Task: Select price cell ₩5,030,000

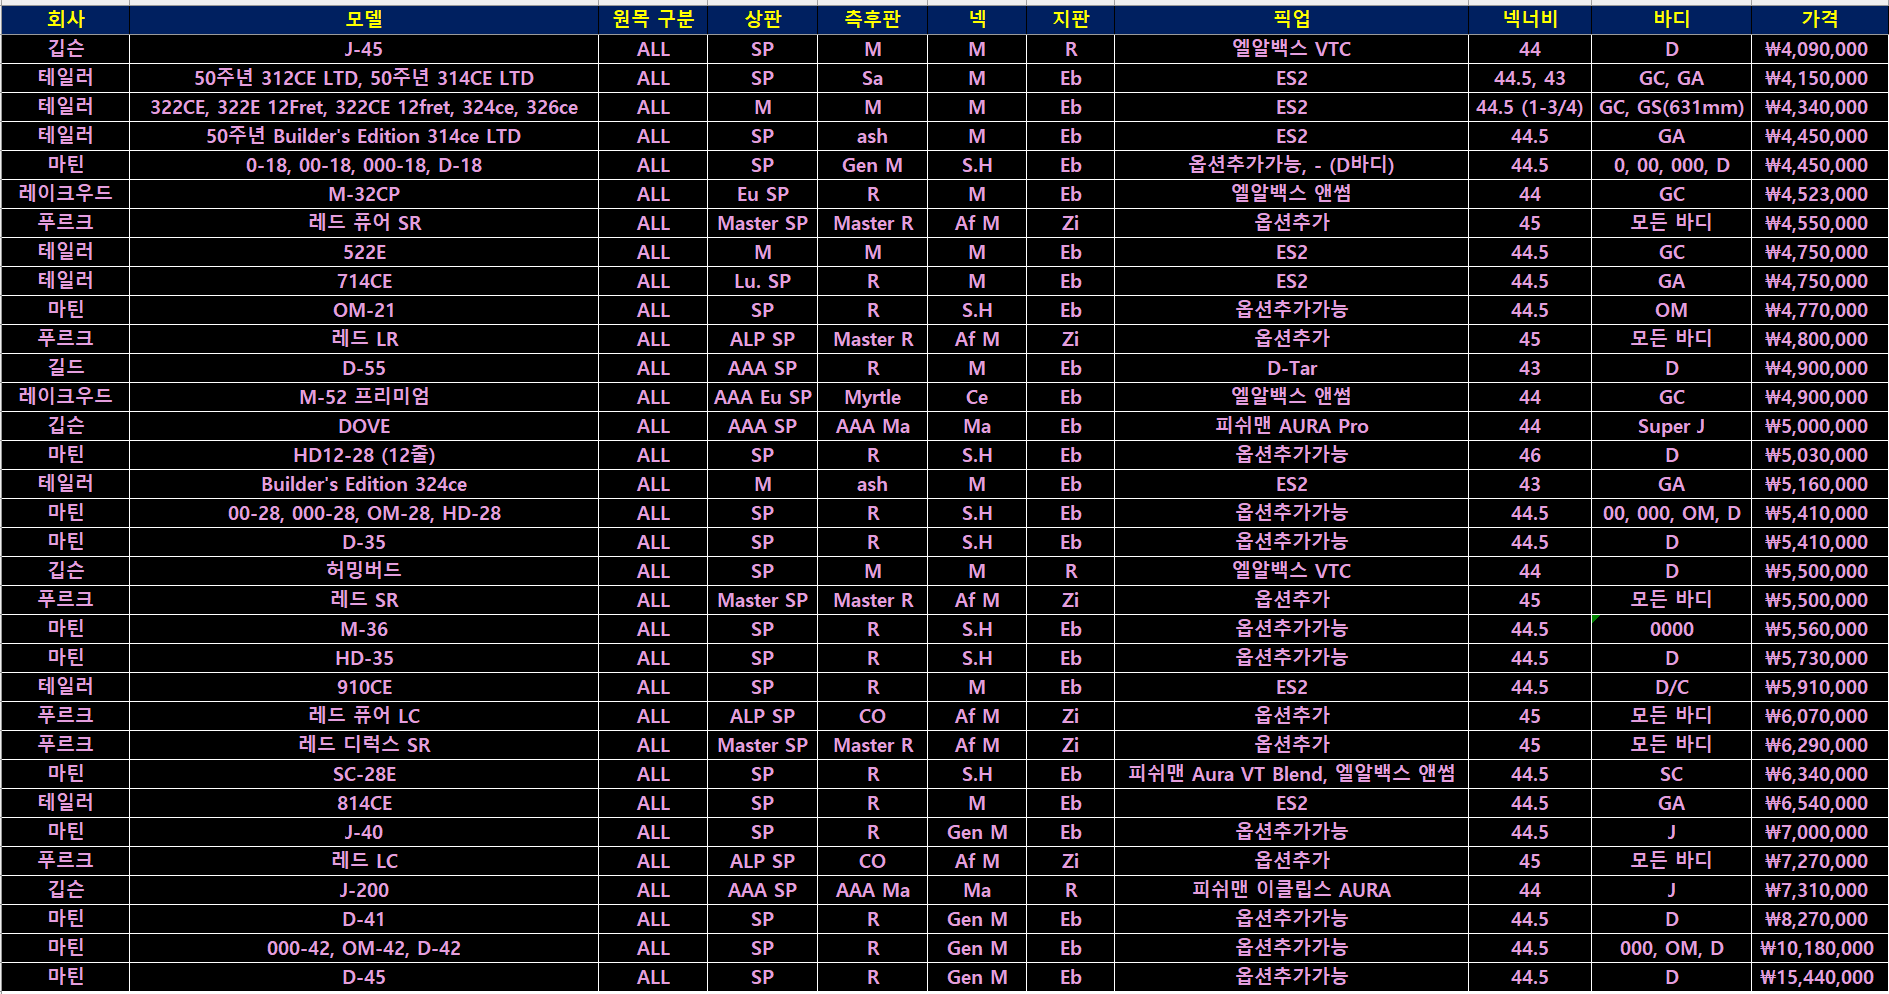Action: click(1819, 455)
